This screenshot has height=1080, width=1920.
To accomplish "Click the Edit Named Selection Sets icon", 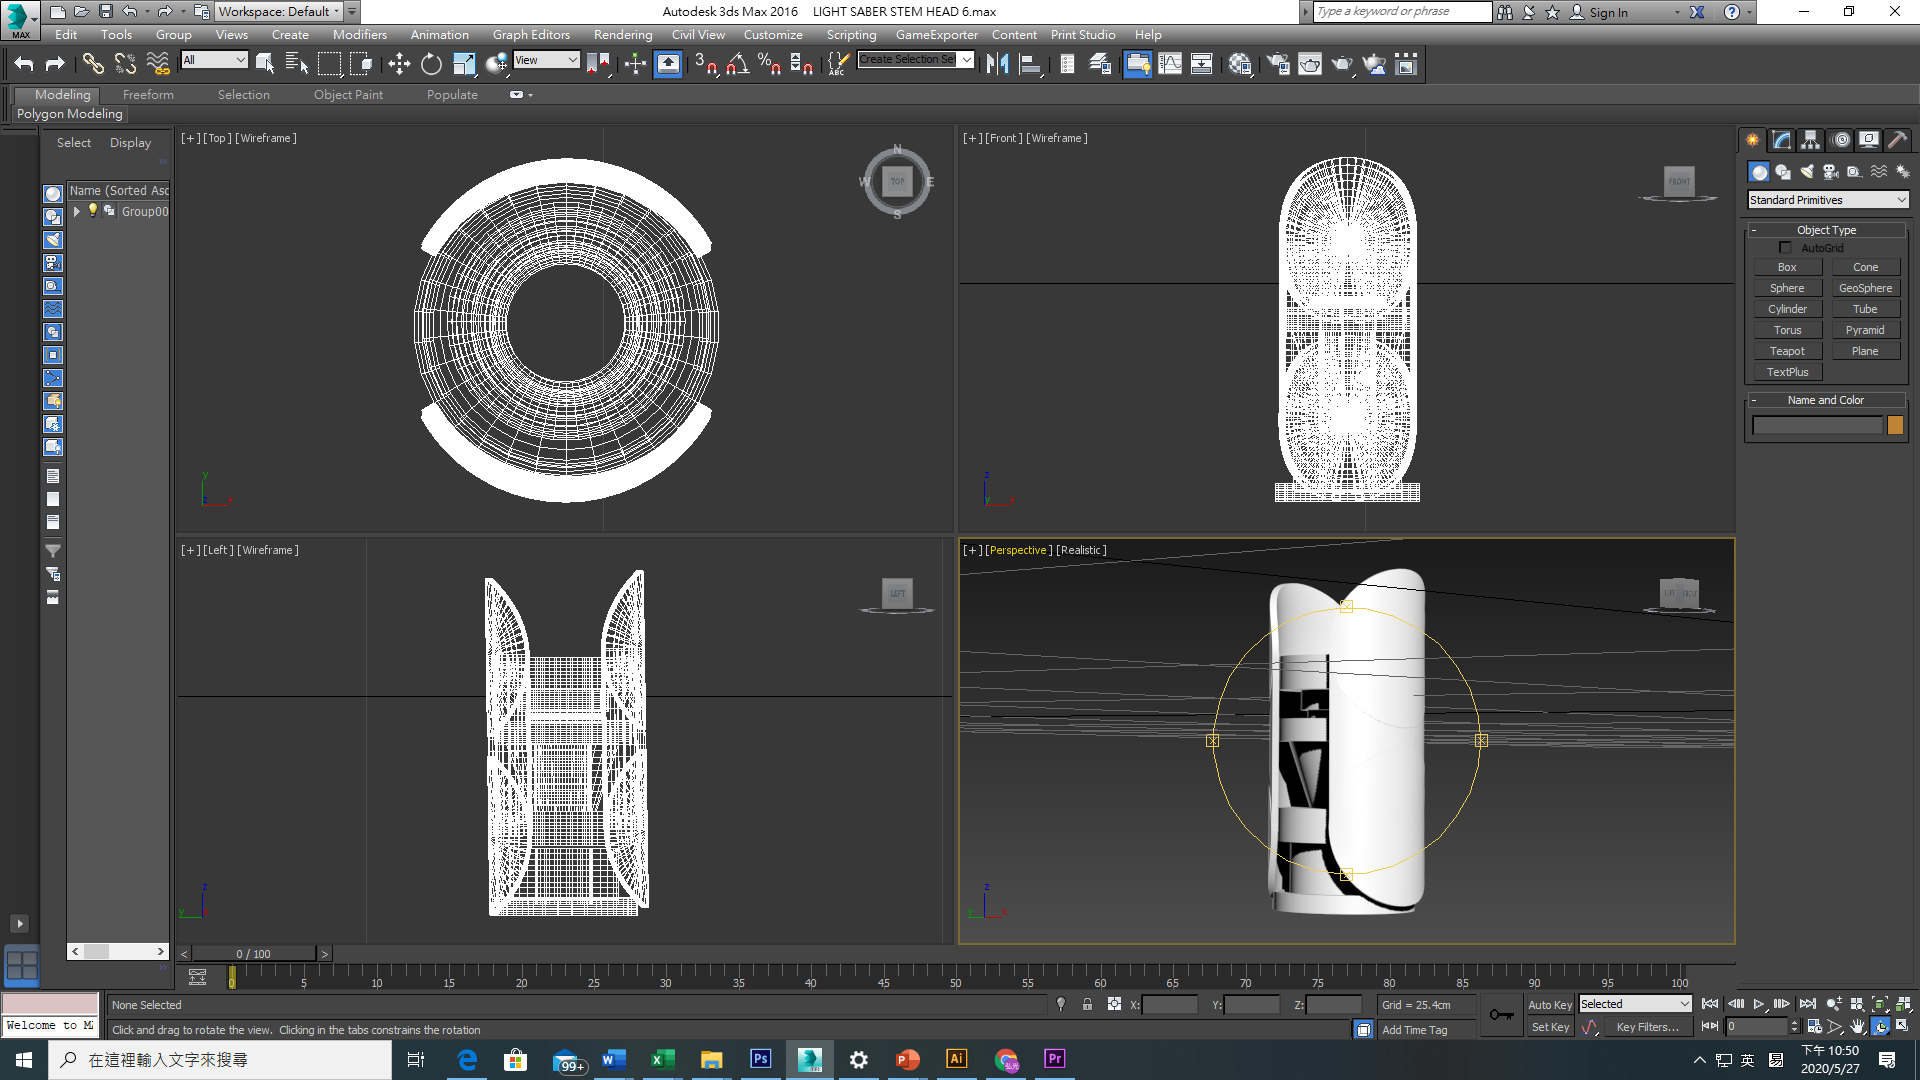I will (x=838, y=64).
